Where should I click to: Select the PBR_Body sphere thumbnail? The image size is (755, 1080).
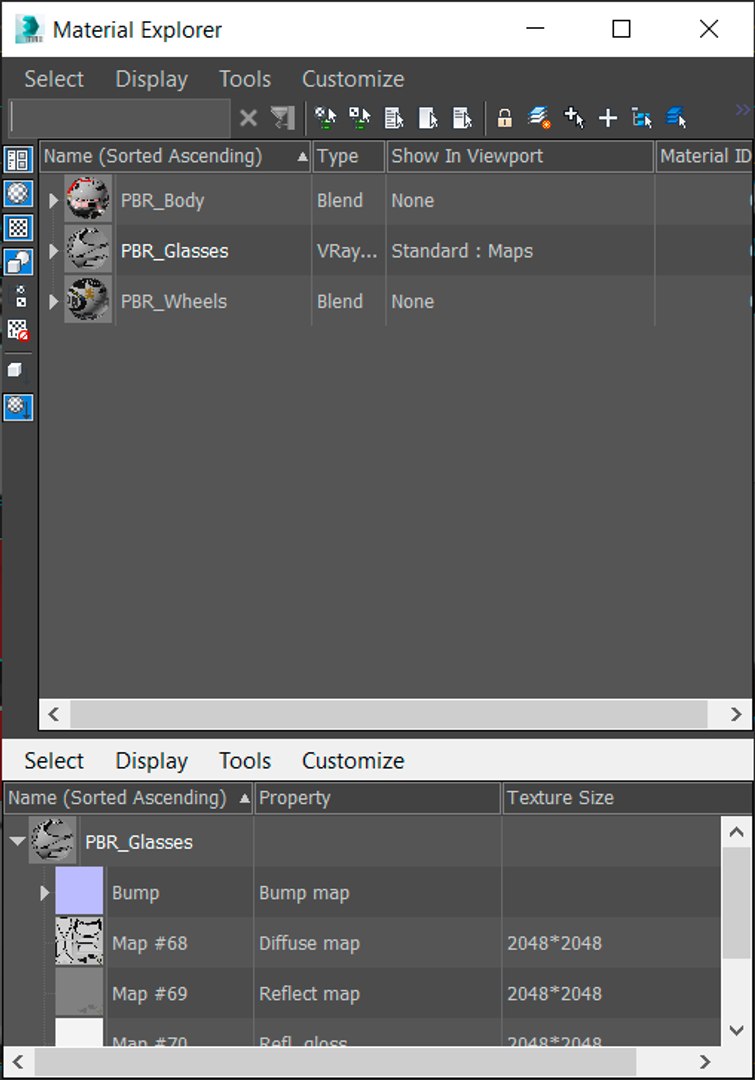(x=88, y=200)
